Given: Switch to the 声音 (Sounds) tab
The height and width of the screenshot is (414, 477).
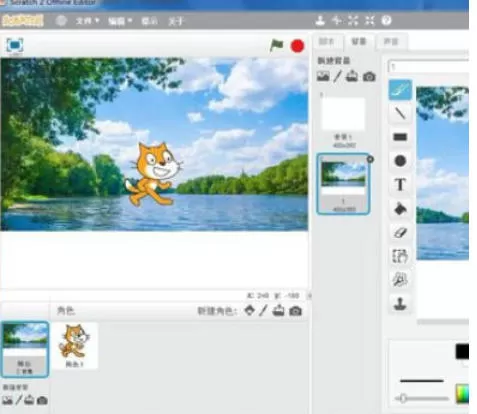Looking at the screenshot, I should tap(391, 42).
